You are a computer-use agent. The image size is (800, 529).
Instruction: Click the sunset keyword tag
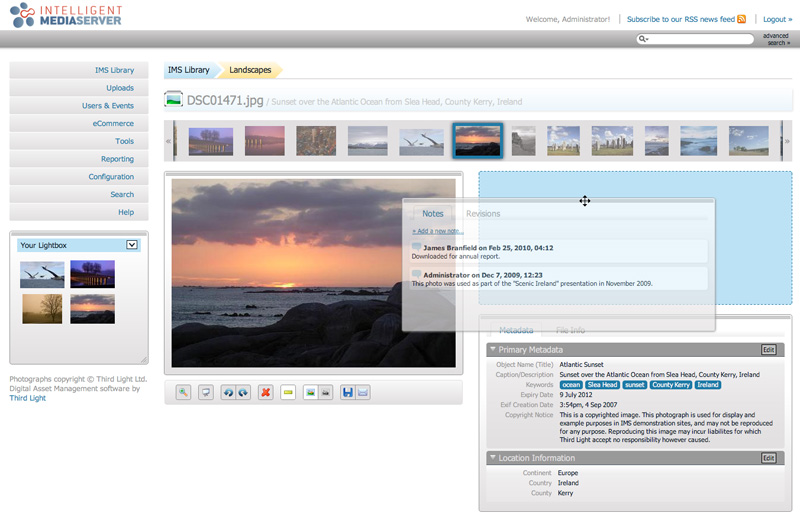click(x=634, y=385)
